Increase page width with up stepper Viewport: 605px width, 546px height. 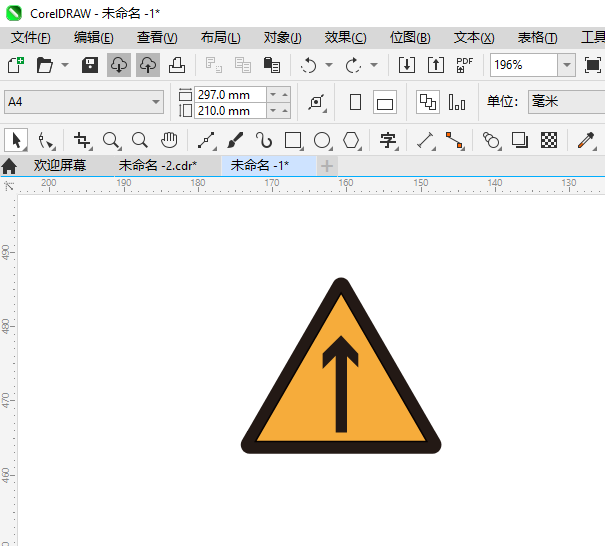285,95
